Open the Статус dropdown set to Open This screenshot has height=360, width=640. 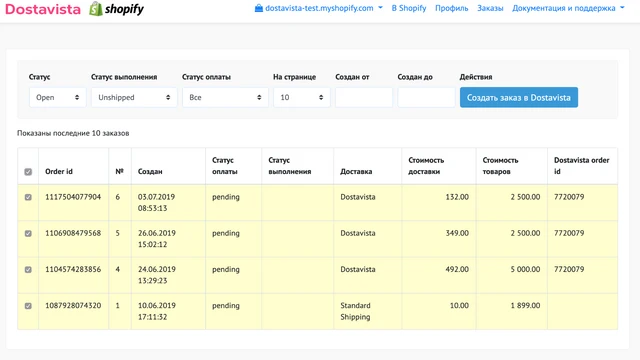[58, 98]
